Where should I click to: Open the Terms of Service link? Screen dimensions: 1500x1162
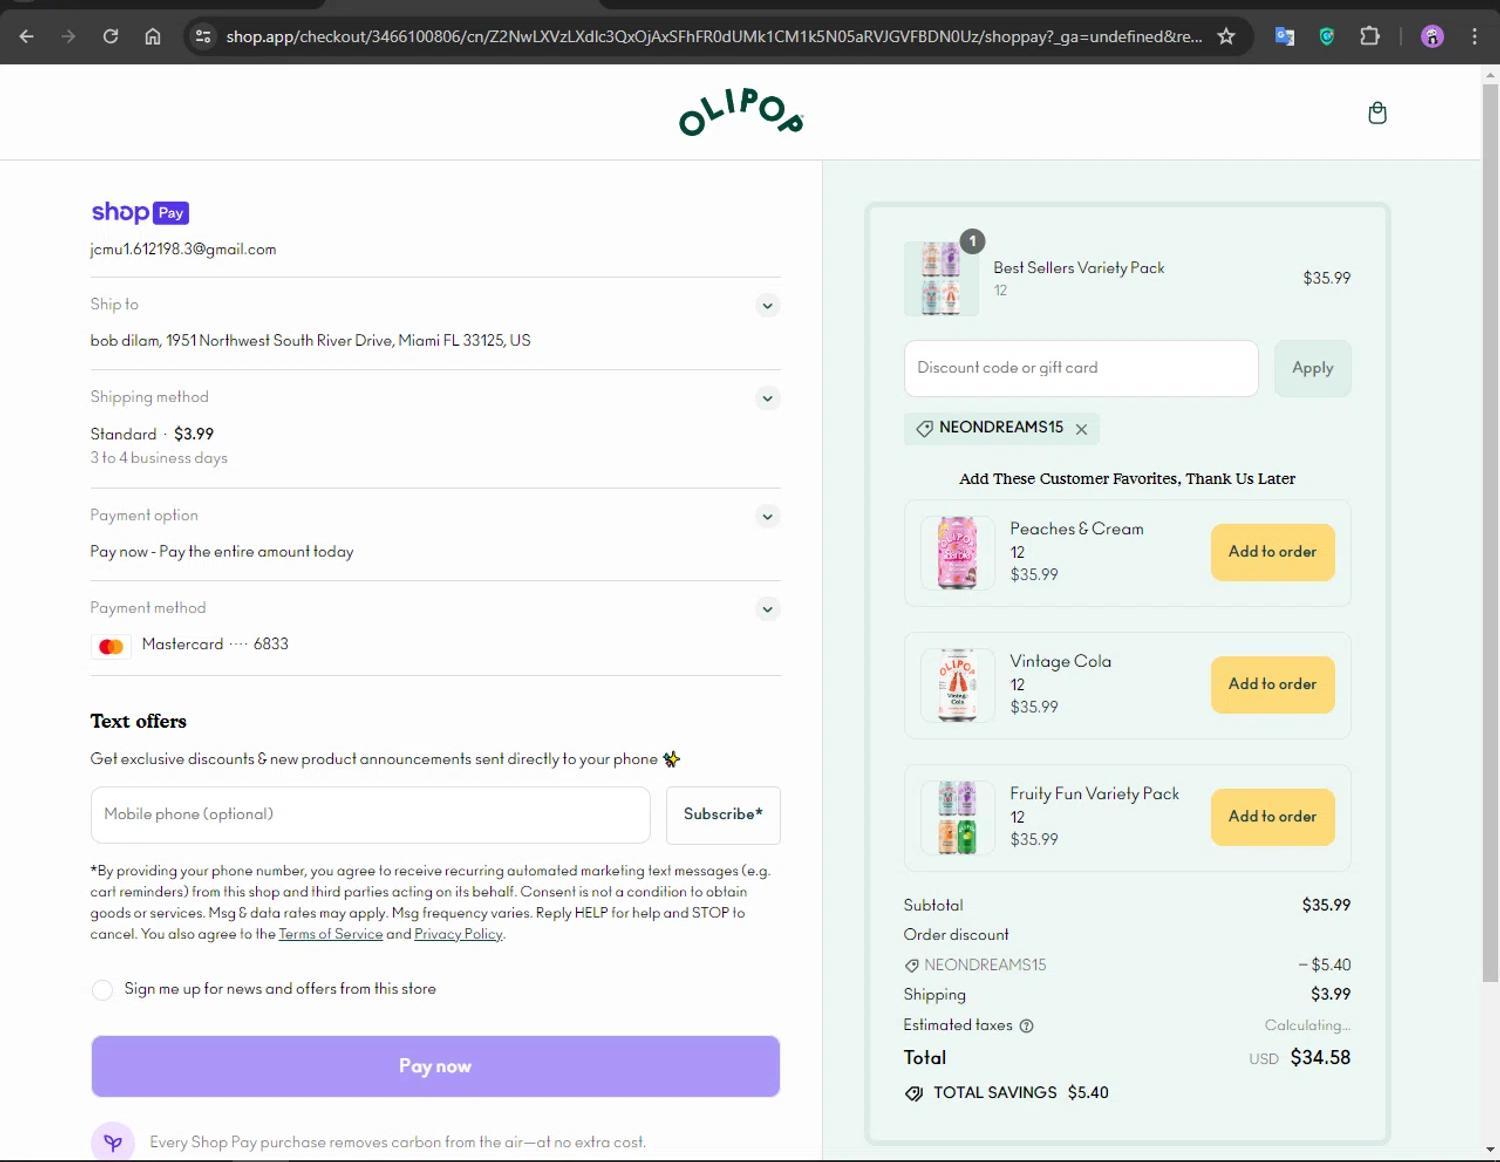[x=331, y=934]
